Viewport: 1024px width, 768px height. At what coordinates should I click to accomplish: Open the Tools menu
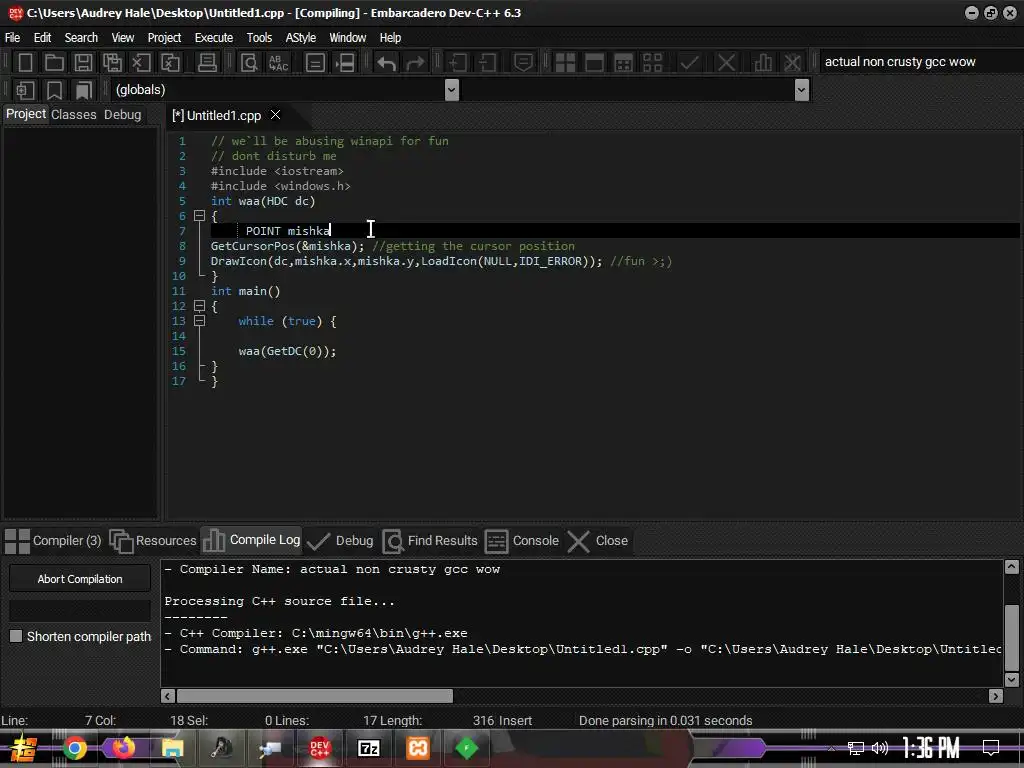pos(259,37)
